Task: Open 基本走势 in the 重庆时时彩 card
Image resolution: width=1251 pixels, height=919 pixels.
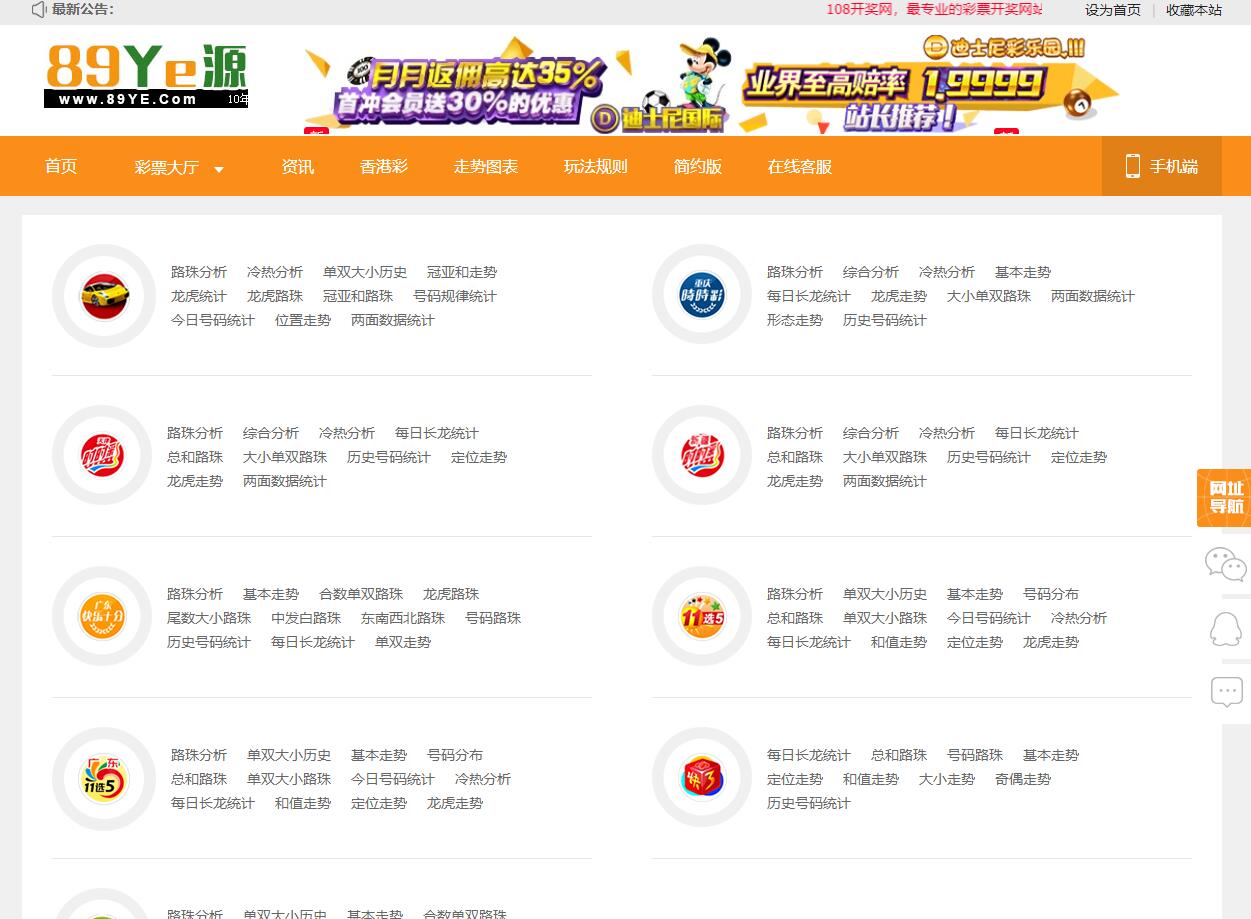Action: 1023,272
